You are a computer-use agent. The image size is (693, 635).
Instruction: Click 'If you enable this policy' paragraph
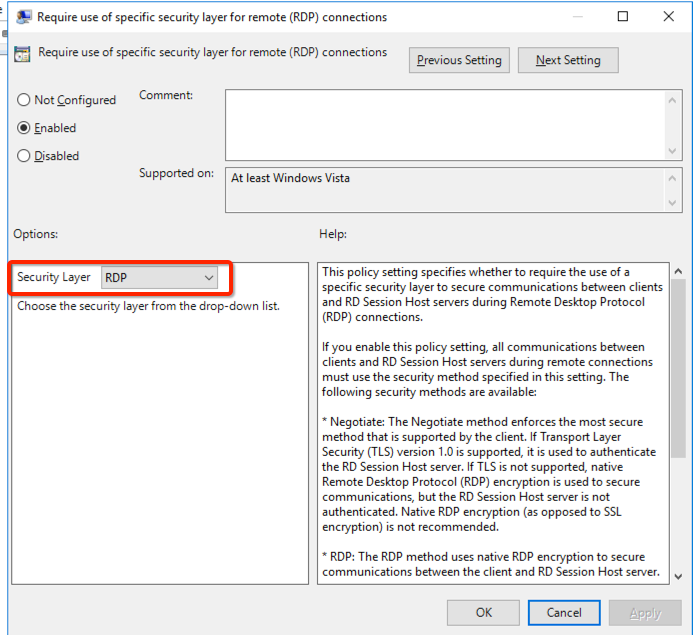[487, 369]
